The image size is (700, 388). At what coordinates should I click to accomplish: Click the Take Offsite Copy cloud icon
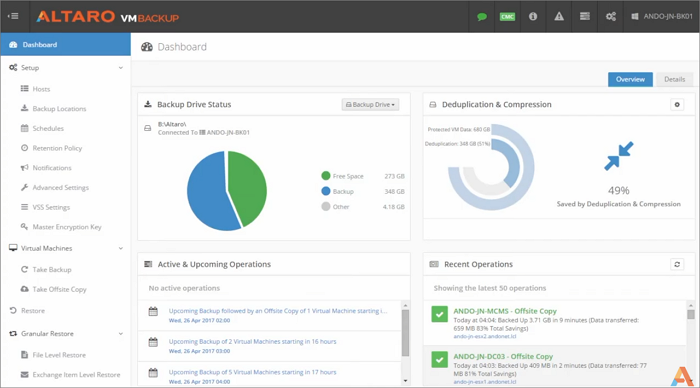pyautogui.click(x=25, y=289)
